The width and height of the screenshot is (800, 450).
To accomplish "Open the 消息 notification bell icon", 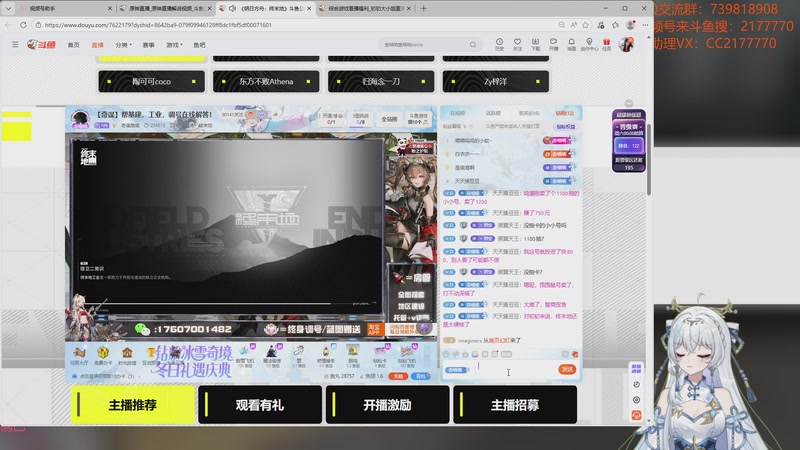I will point(571,44).
